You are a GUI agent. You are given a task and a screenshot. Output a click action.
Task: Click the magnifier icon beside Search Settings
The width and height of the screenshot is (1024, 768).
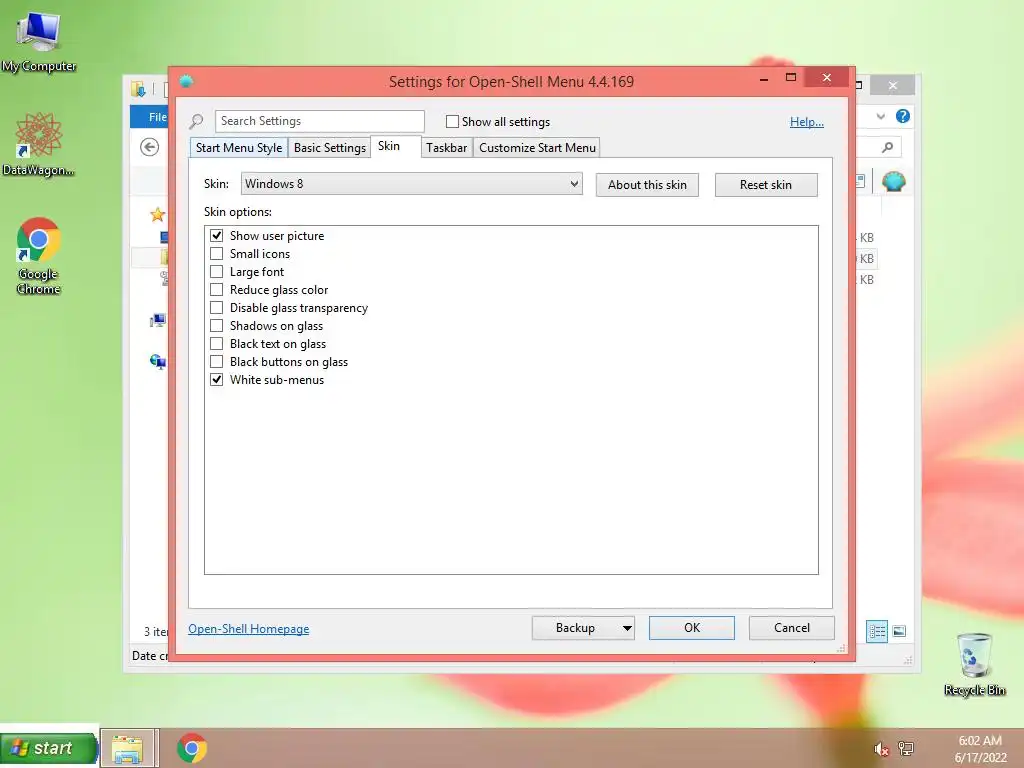tap(196, 121)
